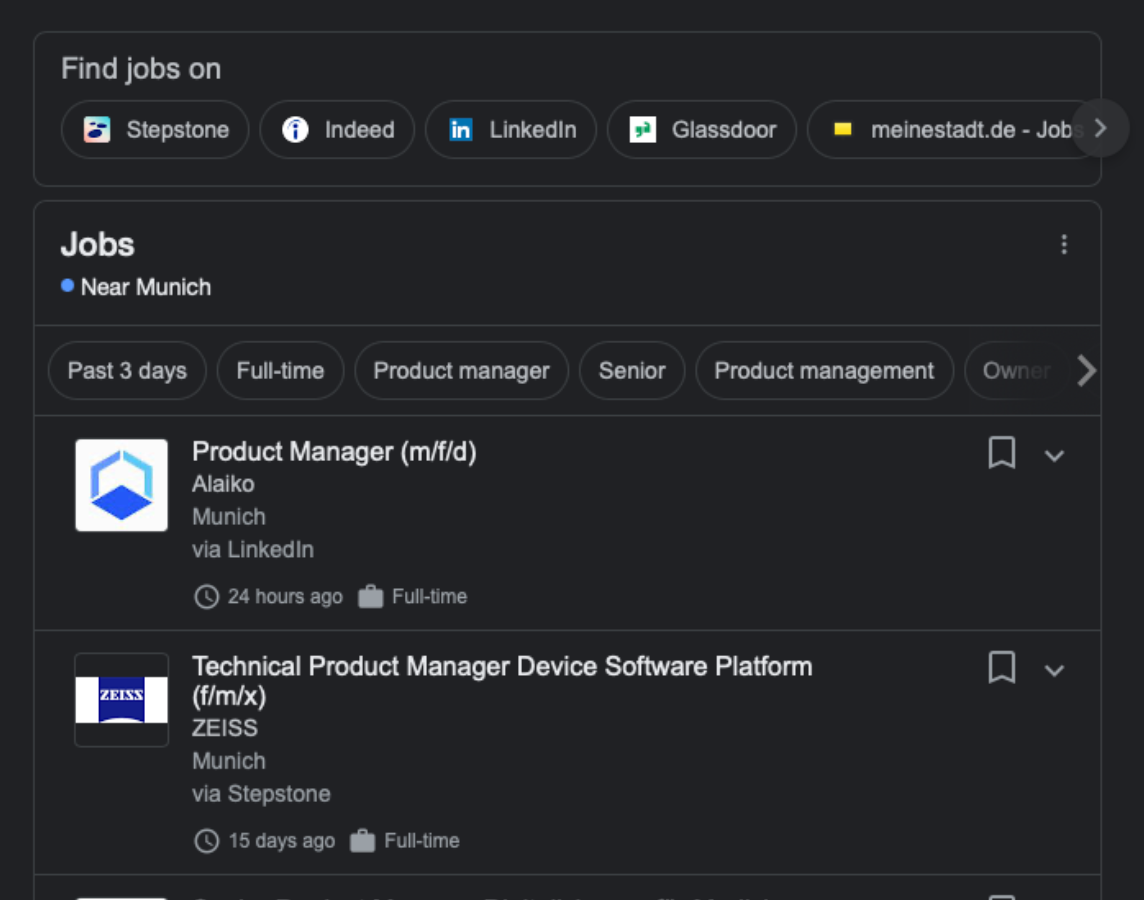The image size is (1144, 900).
Task: Click the Find jobs on heading
Action: [x=141, y=69]
